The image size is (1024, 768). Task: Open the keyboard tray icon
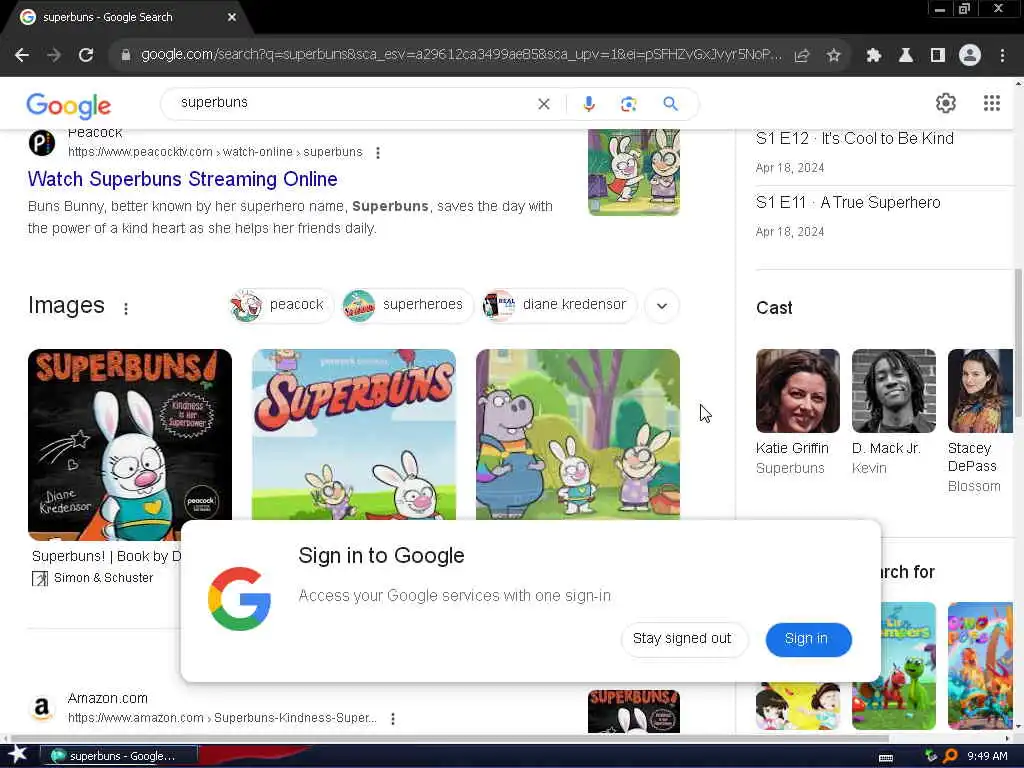[886, 757]
